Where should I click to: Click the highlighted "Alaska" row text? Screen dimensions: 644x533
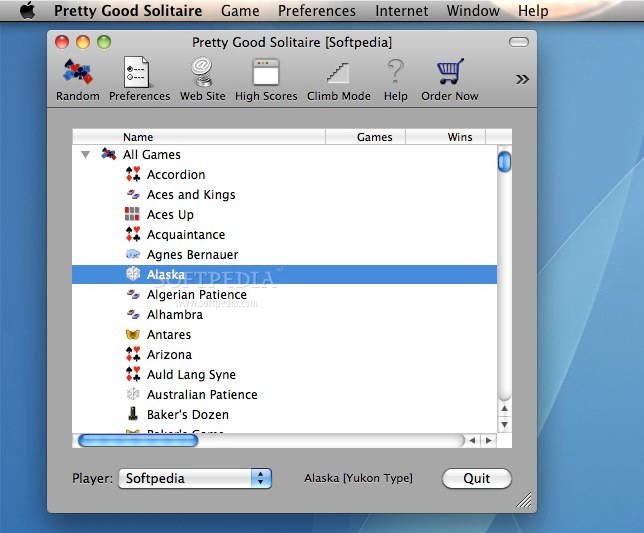coord(166,274)
